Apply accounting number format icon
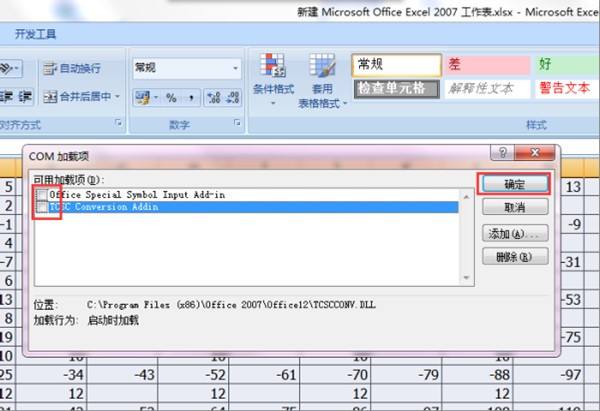The width and height of the screenshot is (600, 411). point(143,98)
